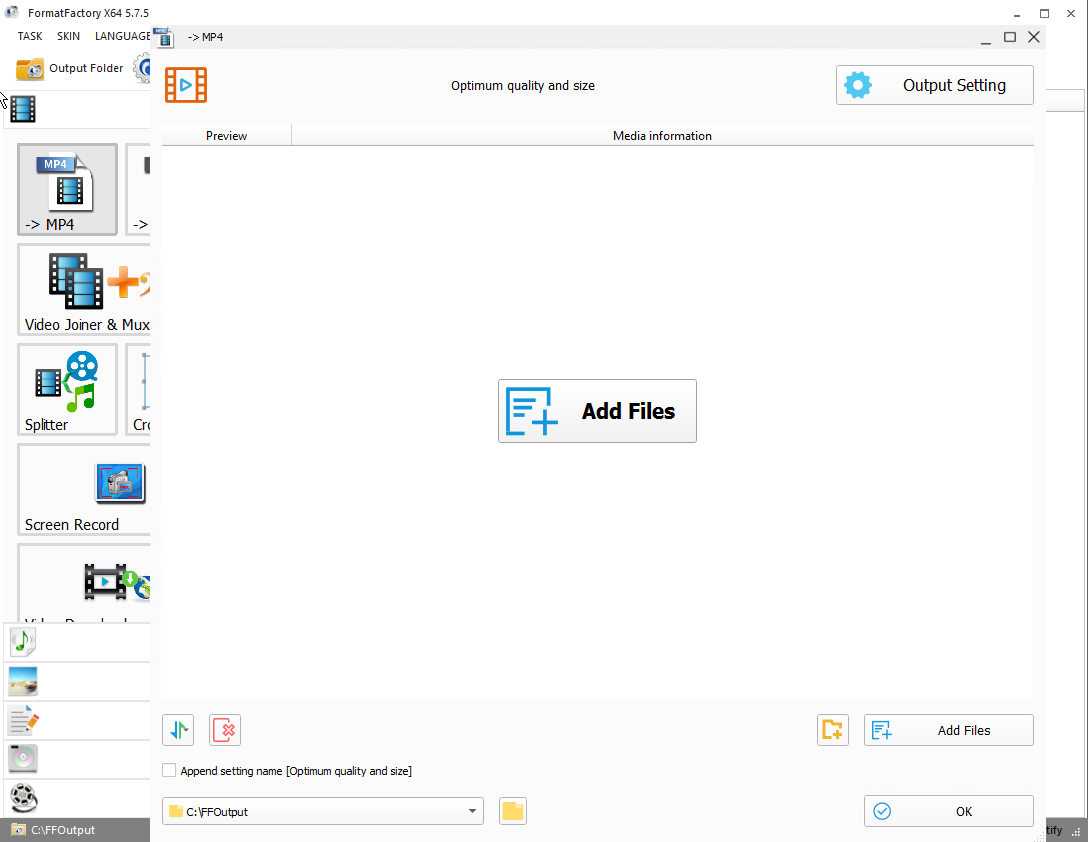The height and width of the screenshot is (842, 1088).
Task: Click the bottom-right Add Files button
Action: [x=949, y=730]
